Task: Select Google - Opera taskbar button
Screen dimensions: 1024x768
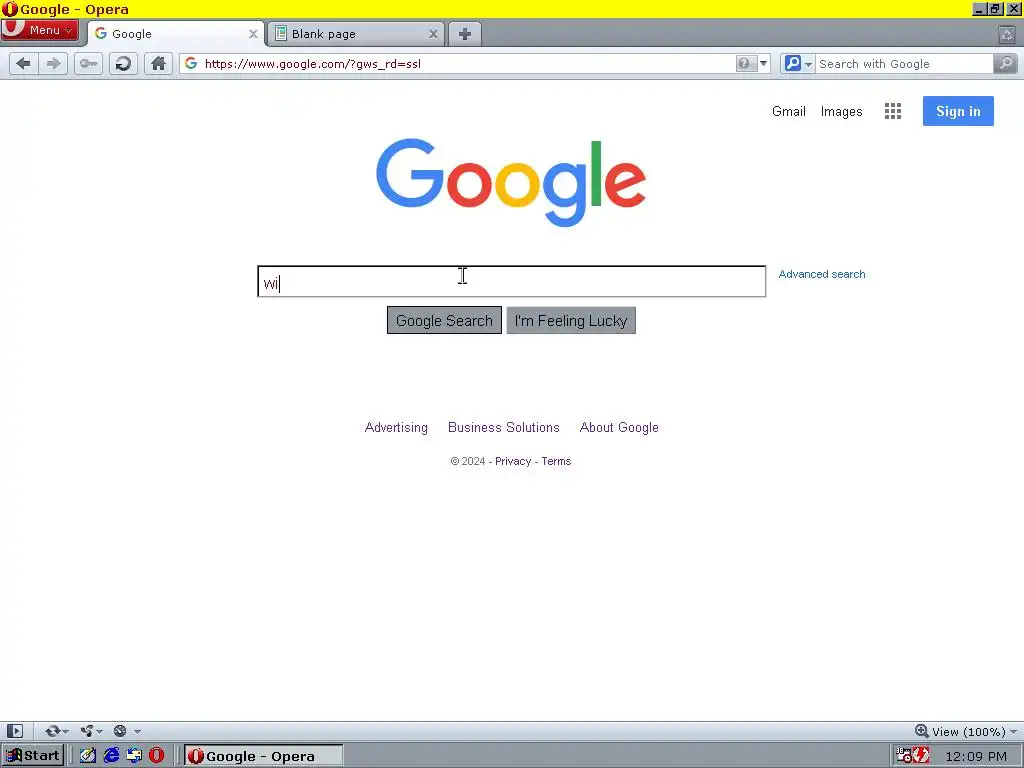Action: (263, 756)
